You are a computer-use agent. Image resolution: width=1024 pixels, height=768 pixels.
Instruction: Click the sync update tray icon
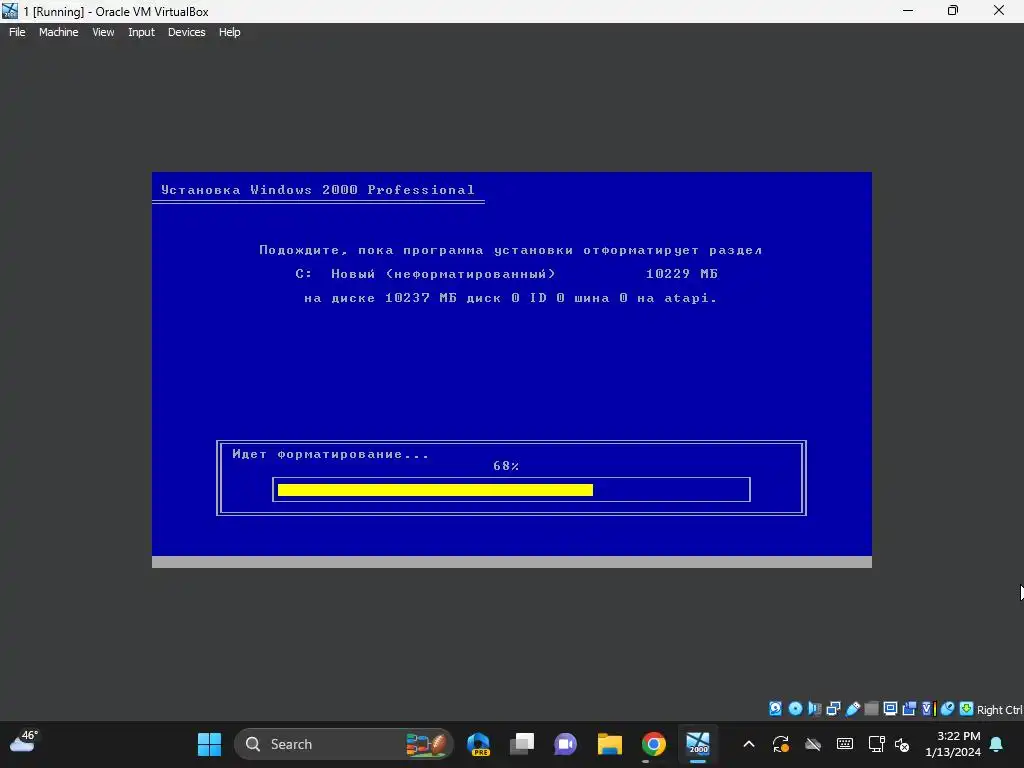[781, 744]
